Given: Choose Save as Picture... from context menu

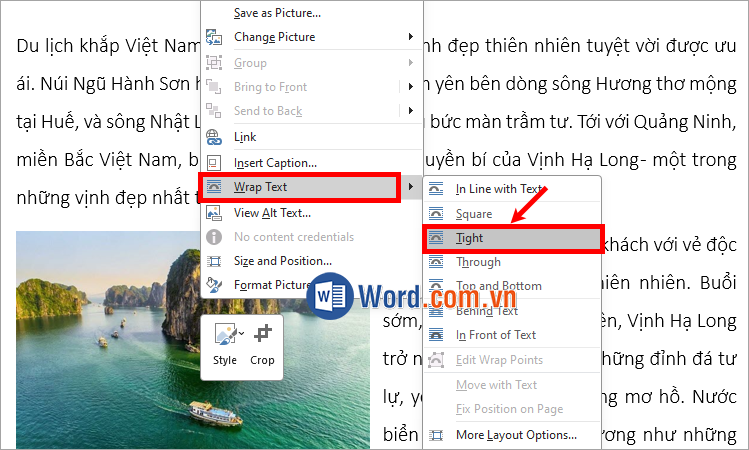Looking at the screenshot, I should coord(277,13).
